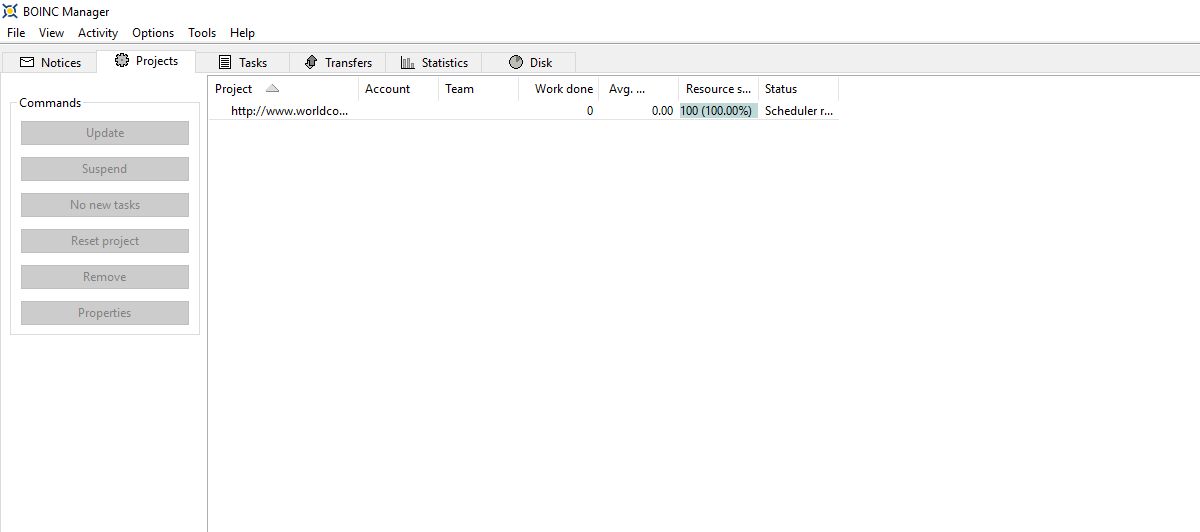
Task: Click the gear icon on Projects tab
Action: click(x=122, y=61)
